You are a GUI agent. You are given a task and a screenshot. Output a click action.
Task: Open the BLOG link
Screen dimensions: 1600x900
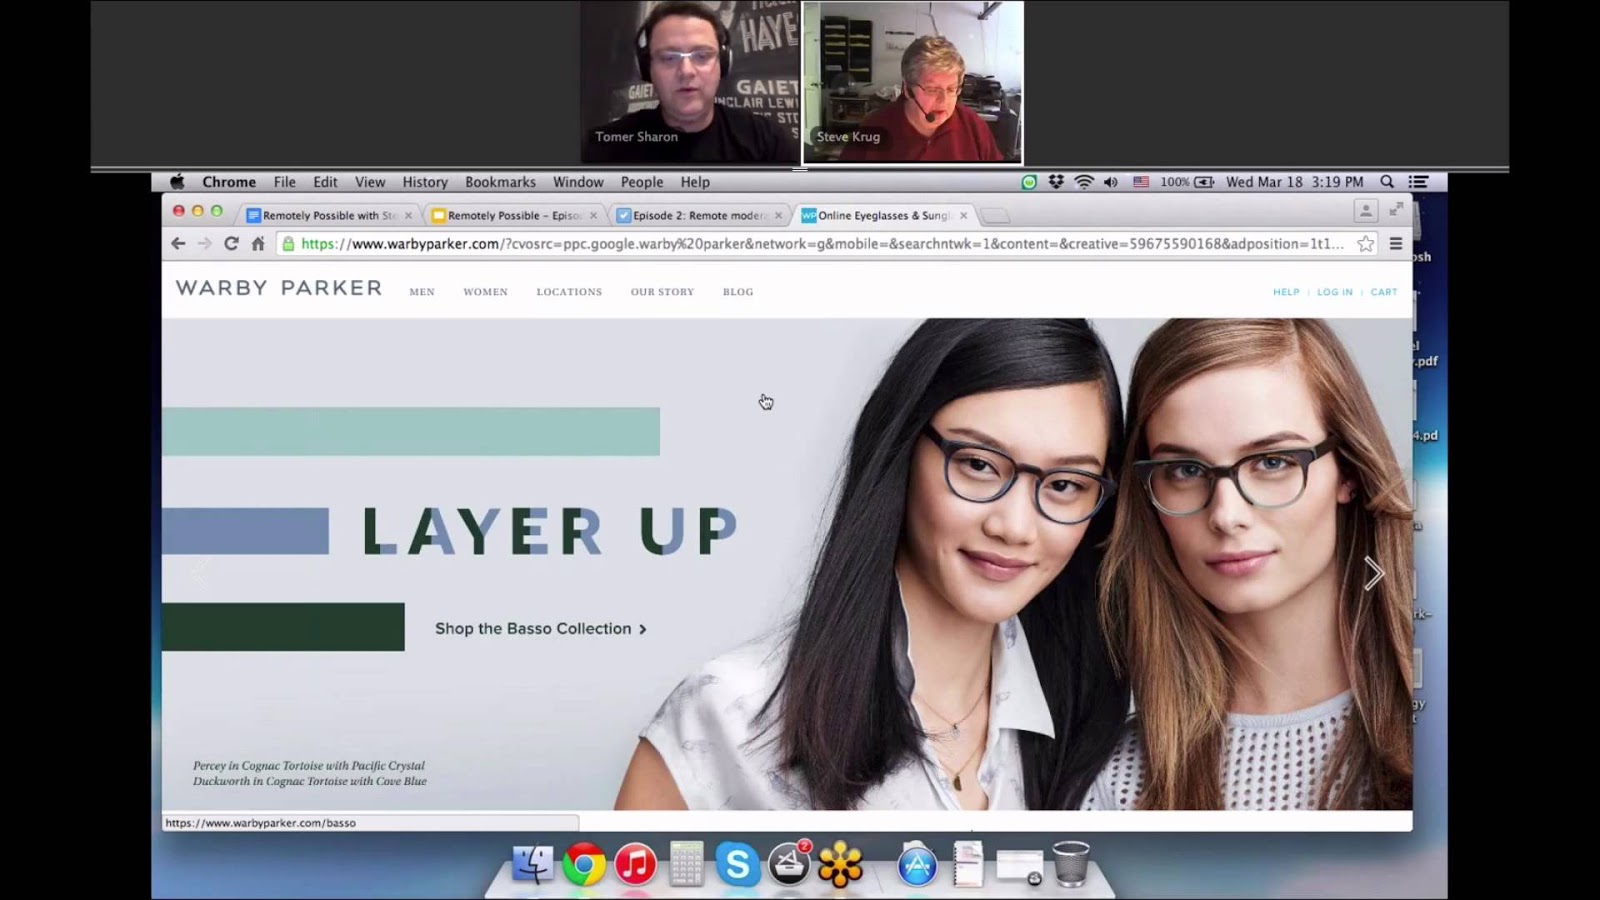click(738, 292)
